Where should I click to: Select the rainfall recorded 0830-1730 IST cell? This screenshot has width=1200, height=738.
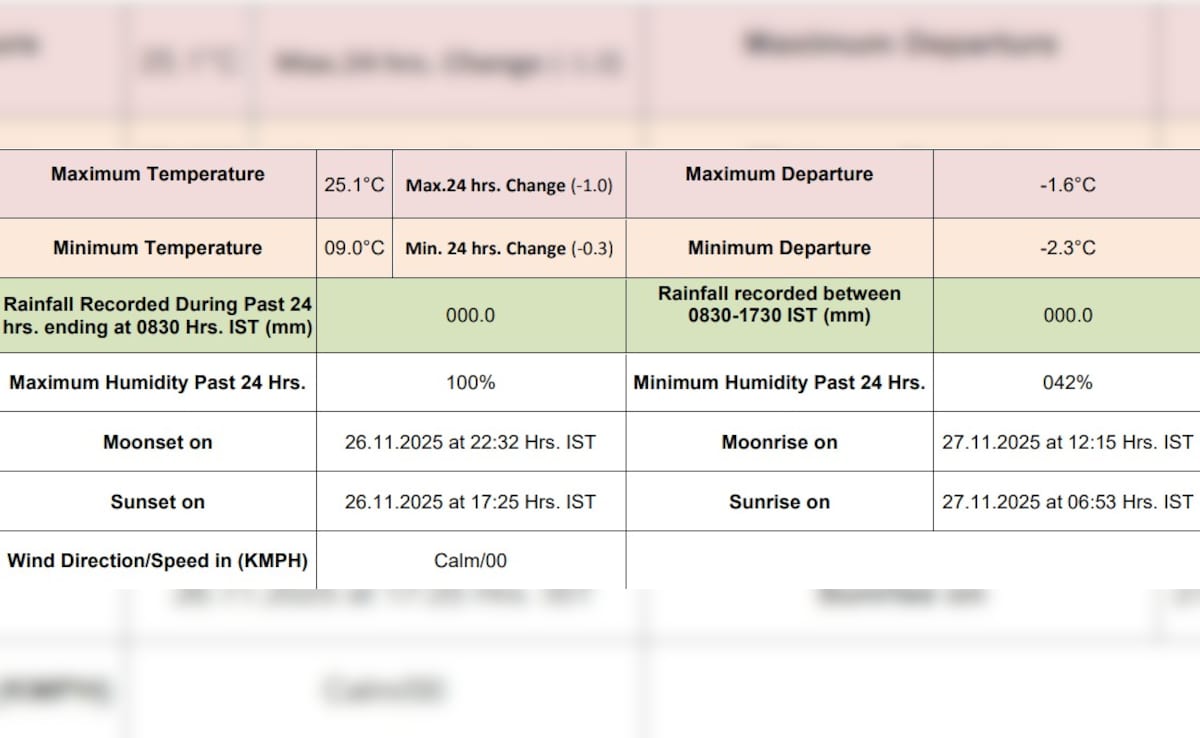click(x=779, y=304)
